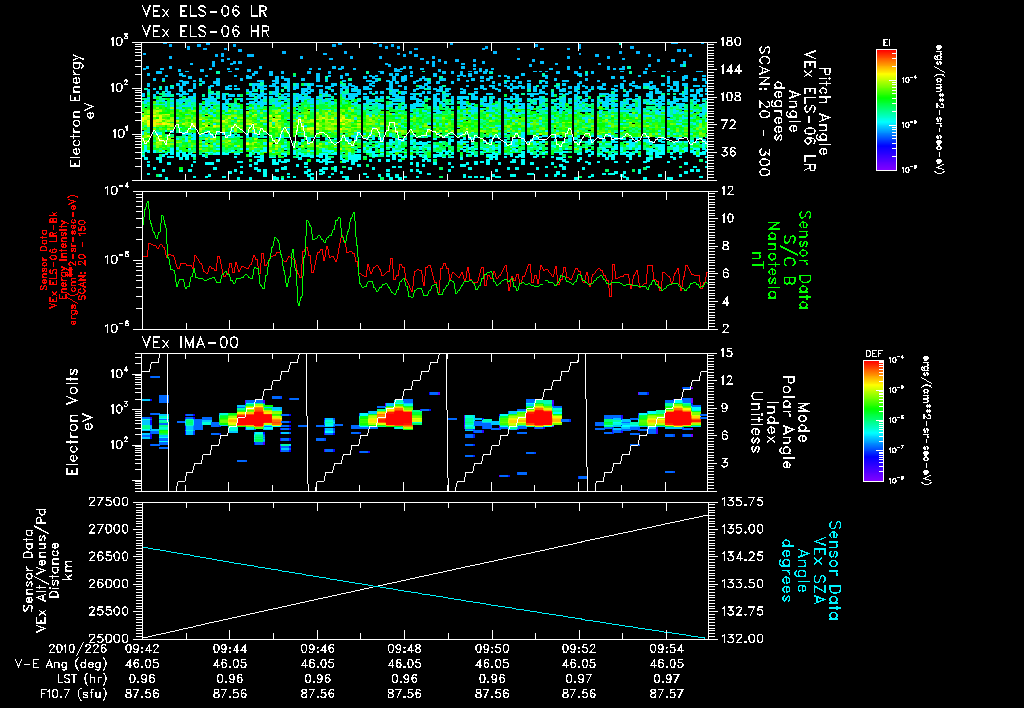The width and height of the screenshot is (1024, 708).
Task: Click the "132.00" SZA tick label
Action: pyautogui.click(x=742, y=638)
